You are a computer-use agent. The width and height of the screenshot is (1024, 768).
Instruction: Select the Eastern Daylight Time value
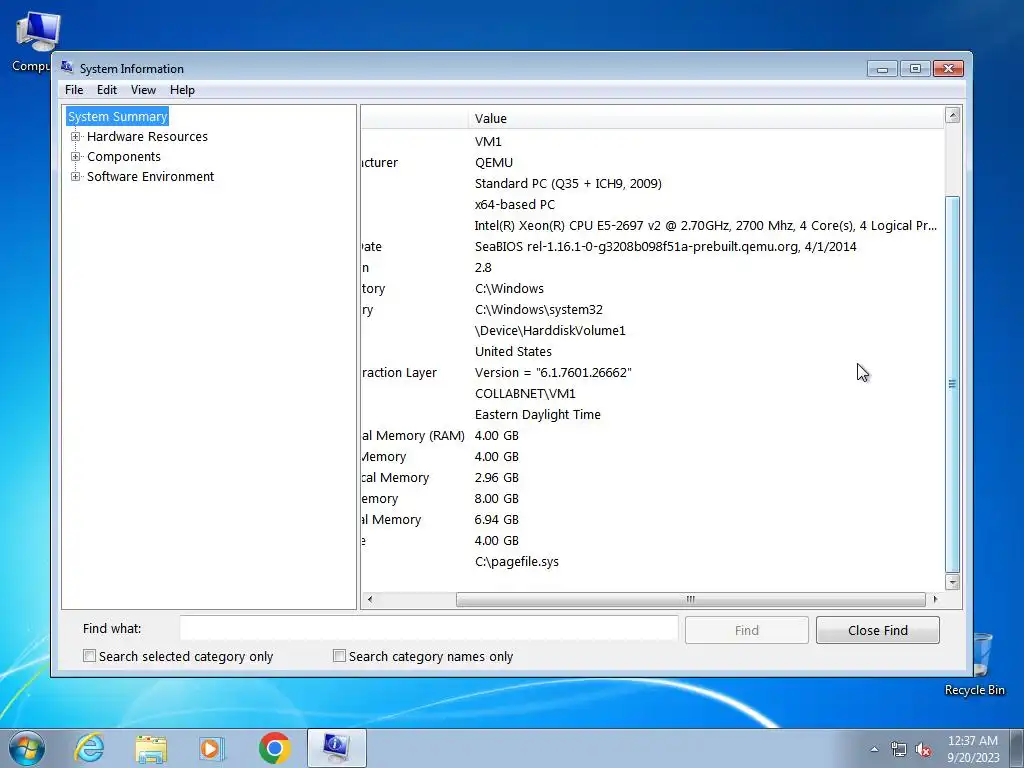[x=537, y=414]
